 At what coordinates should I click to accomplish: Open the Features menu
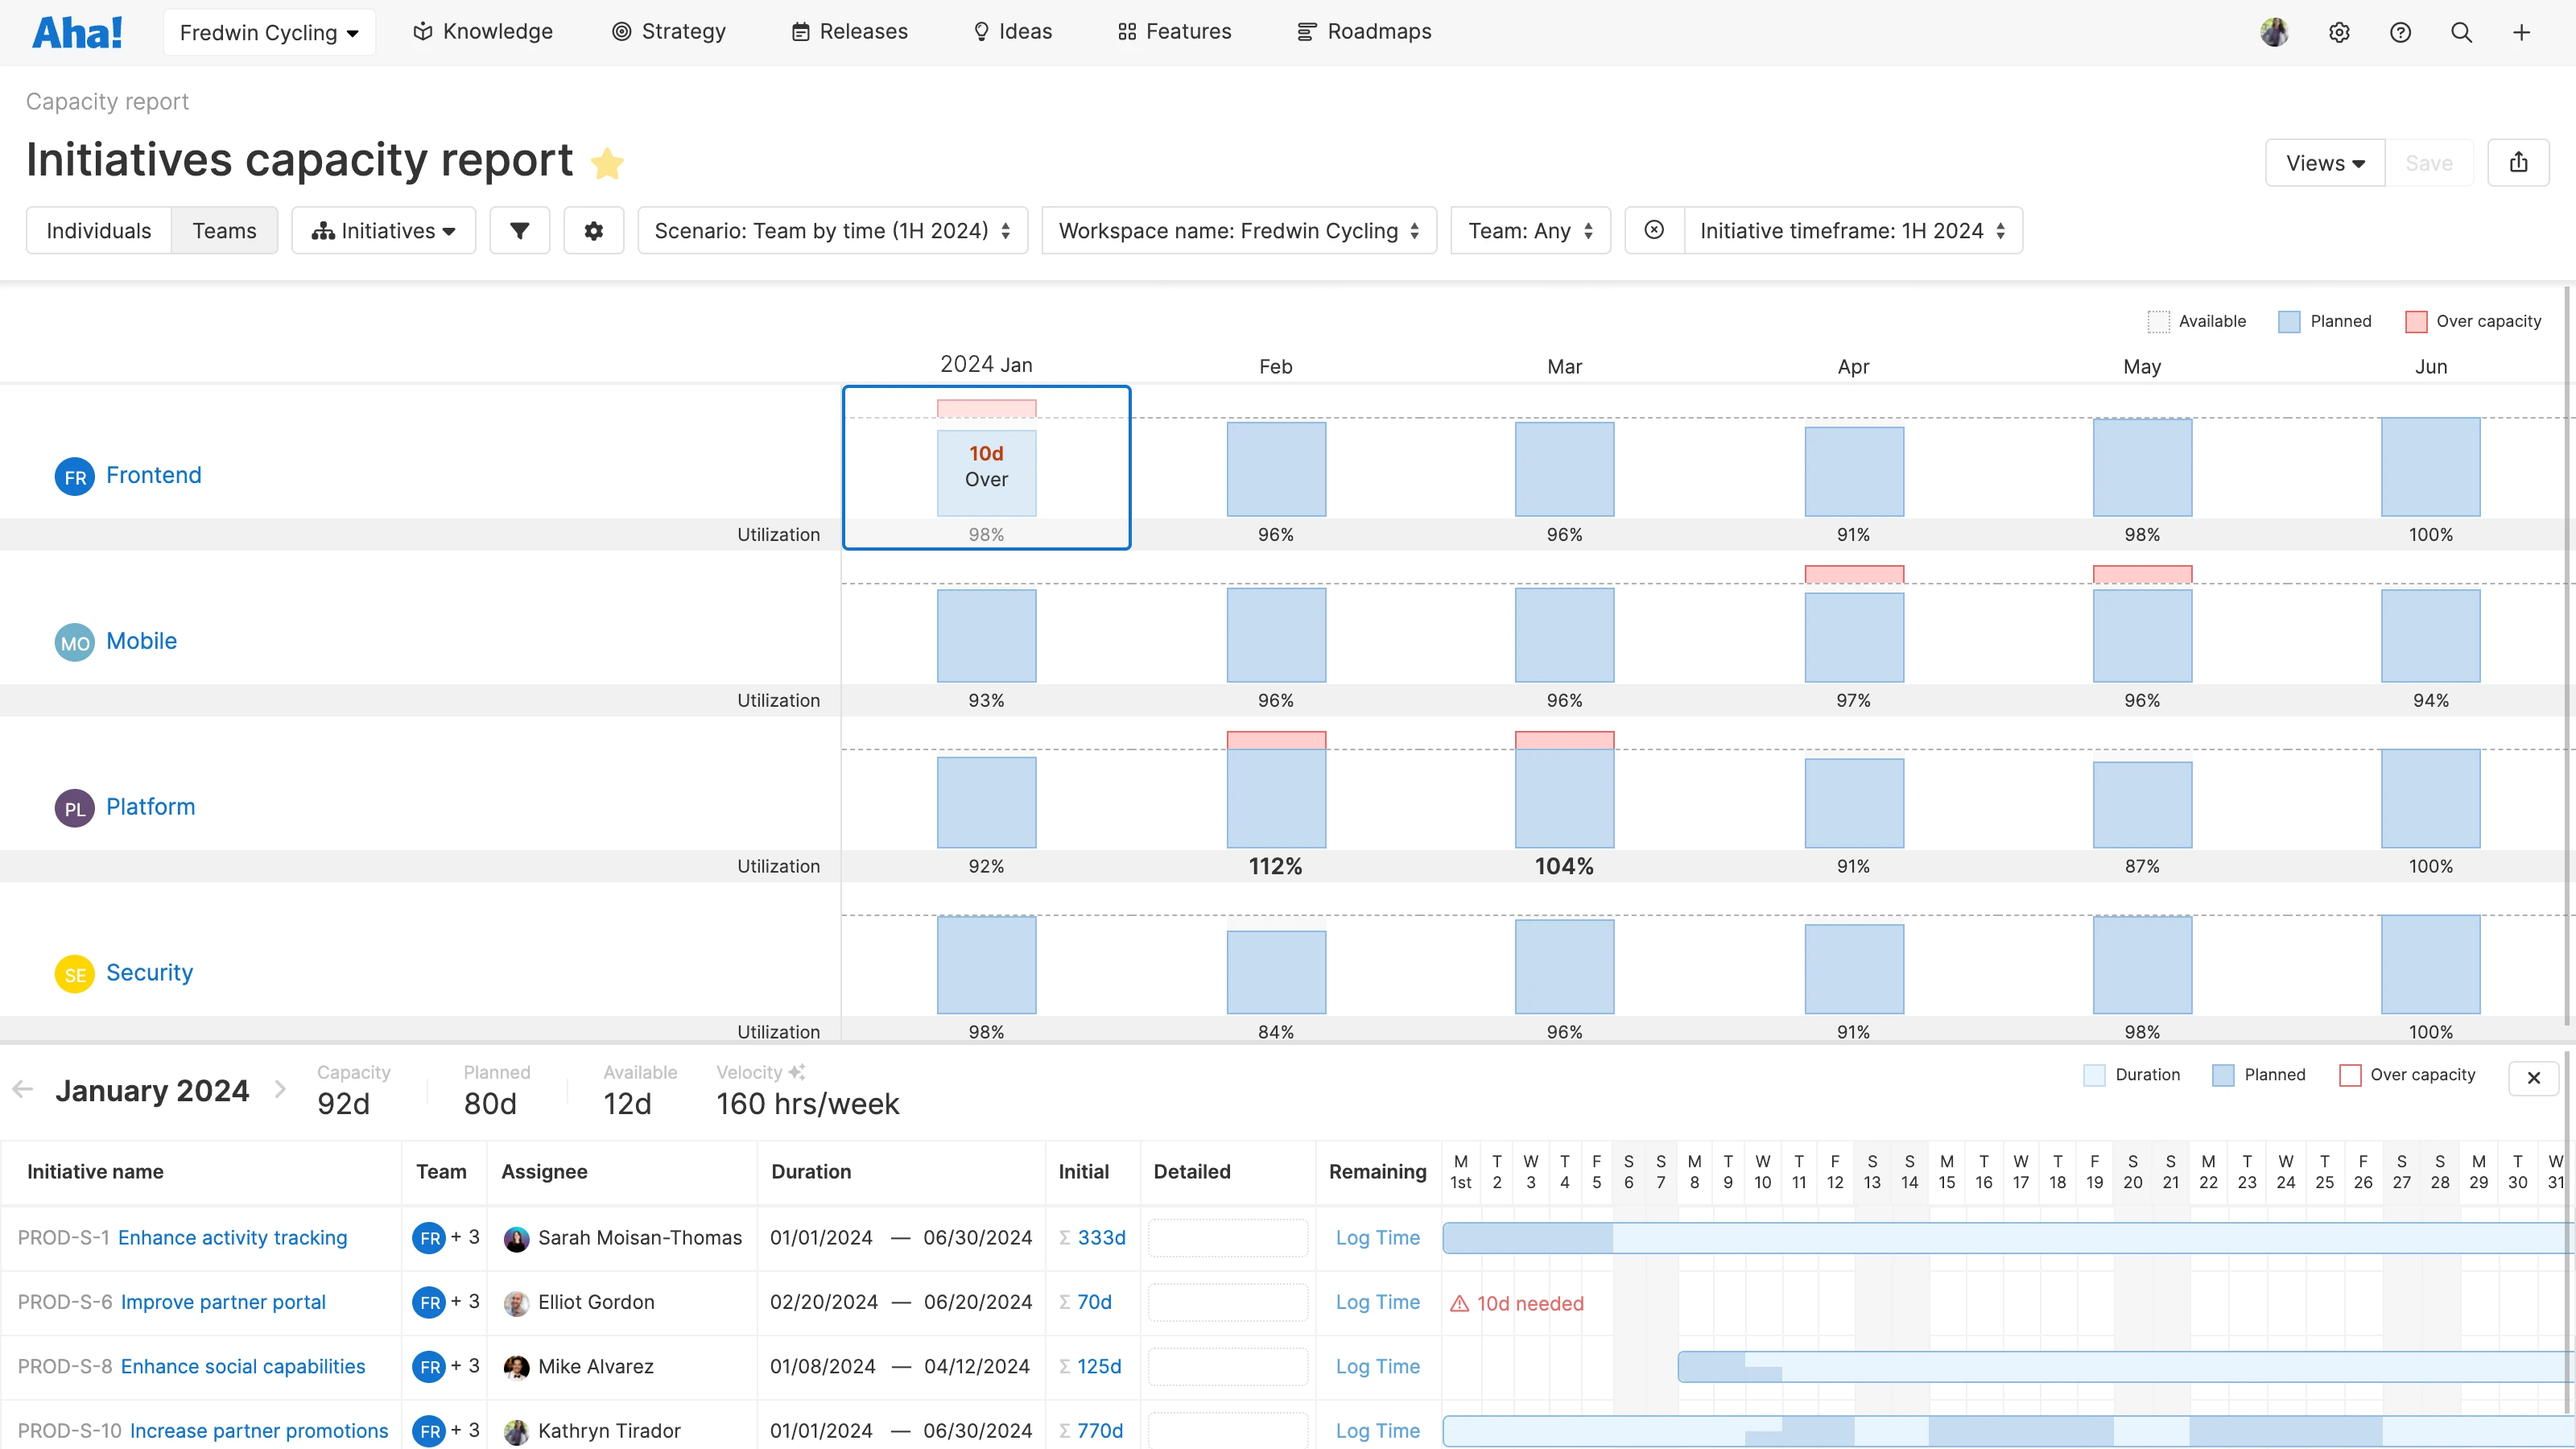[1174, 32]
